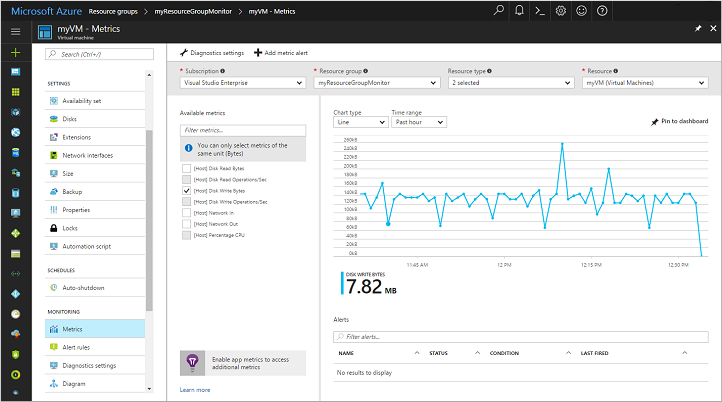Click the lightbulb app metrics icon
Image resolution: width=722 pixels, height=402 pixels.
click(192, 363)
